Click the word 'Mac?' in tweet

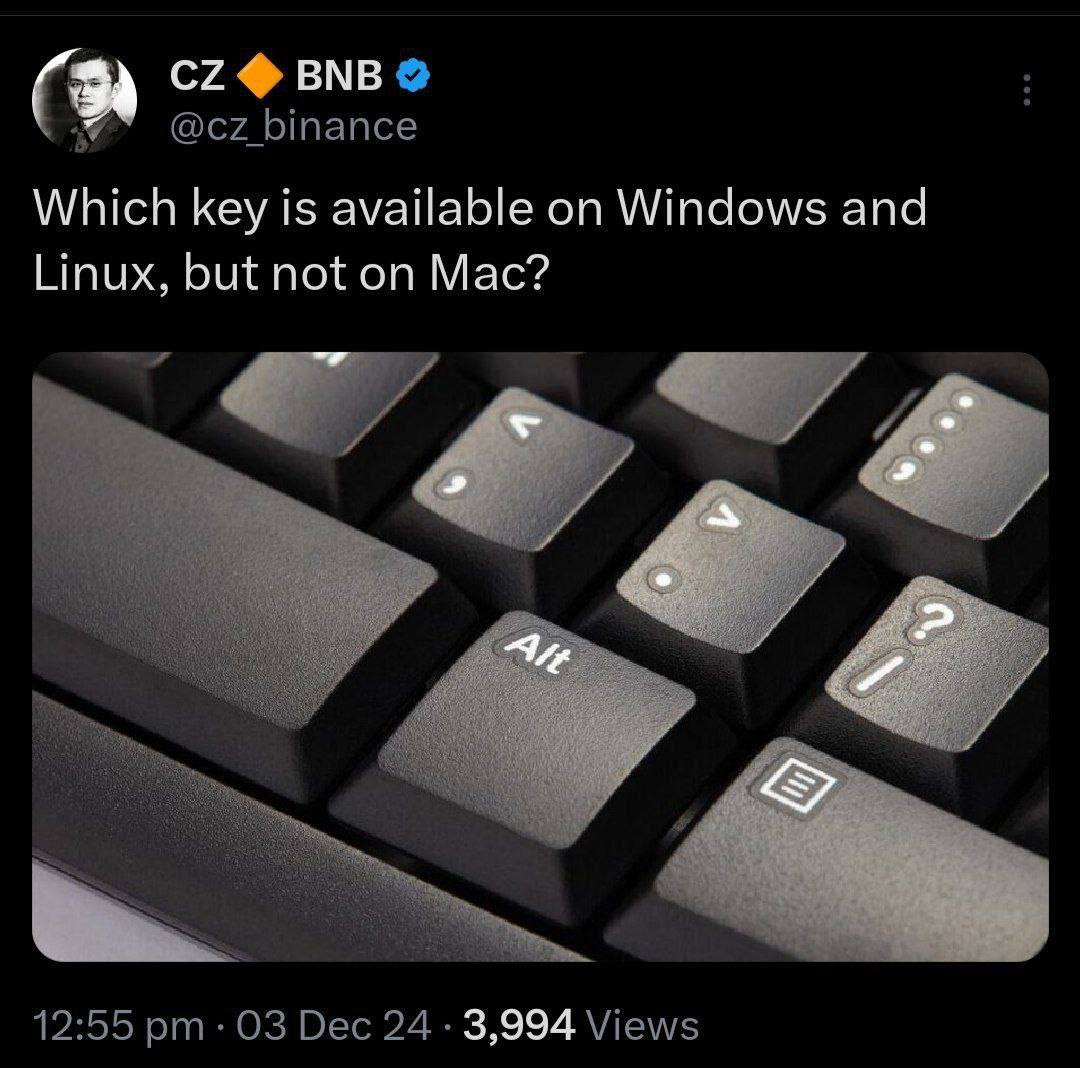pos(490,273)
